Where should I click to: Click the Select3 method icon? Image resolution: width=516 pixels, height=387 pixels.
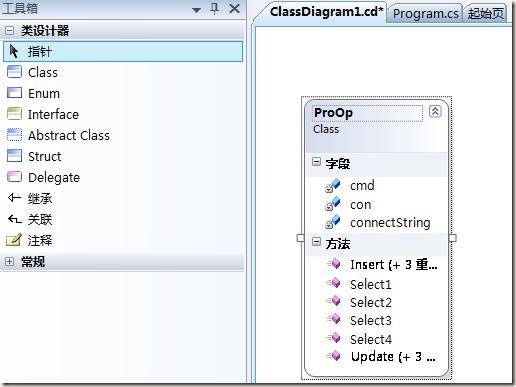click(x=333, y=319)
